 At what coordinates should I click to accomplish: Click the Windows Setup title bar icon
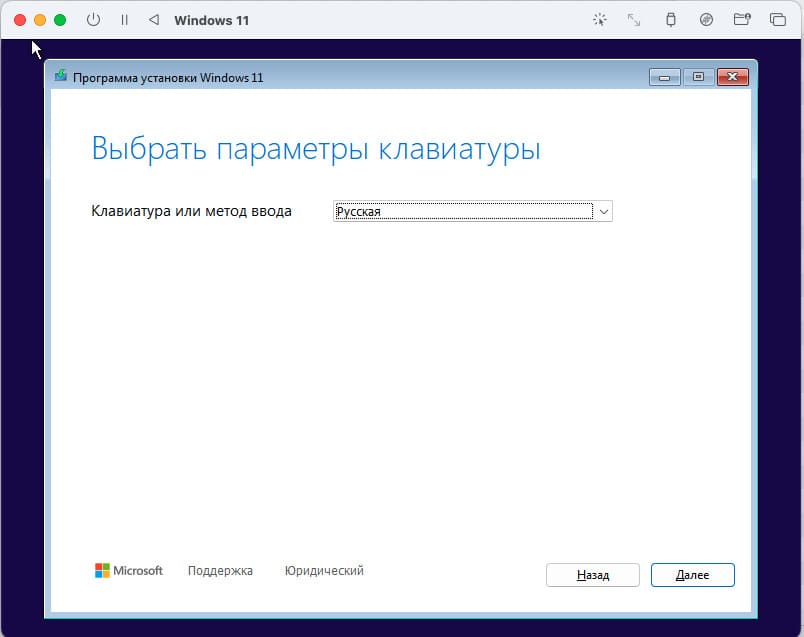(62, 77)
